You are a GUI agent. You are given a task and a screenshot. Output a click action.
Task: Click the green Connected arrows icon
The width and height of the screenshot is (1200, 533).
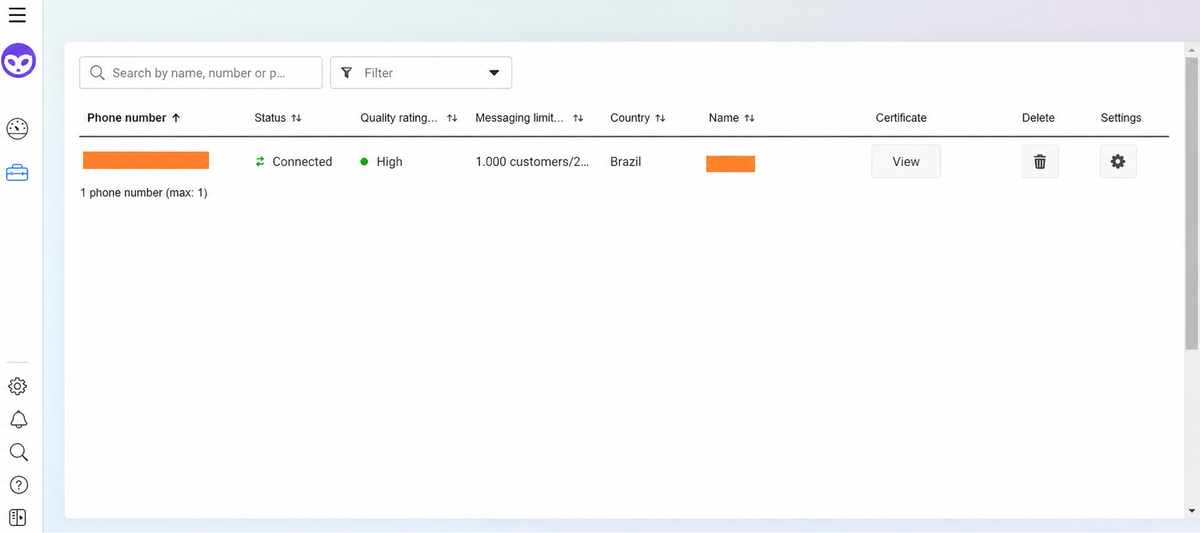pos(260,161)
